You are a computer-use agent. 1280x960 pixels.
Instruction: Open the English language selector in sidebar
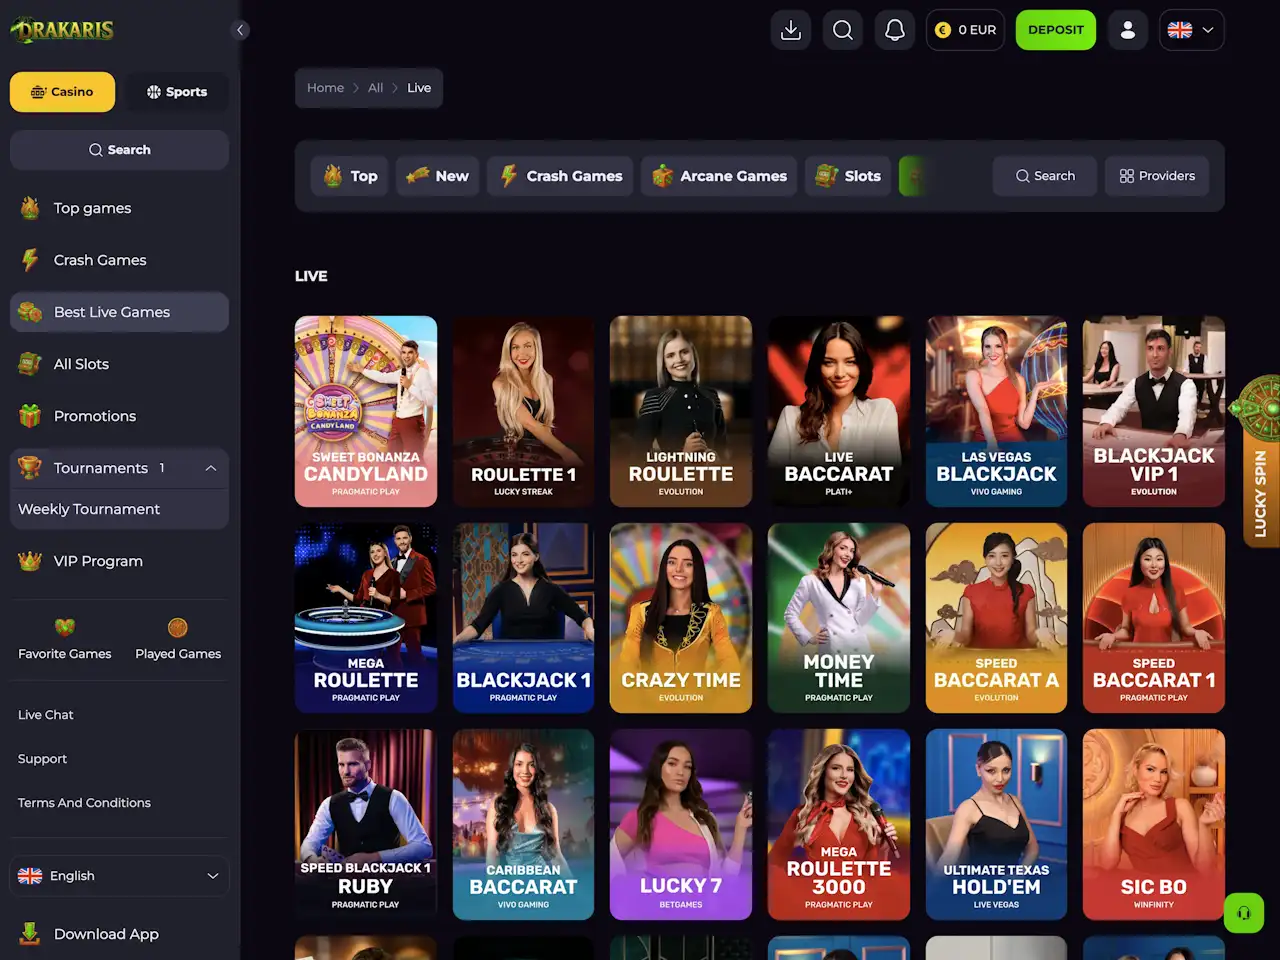click(x=119, y=876)
